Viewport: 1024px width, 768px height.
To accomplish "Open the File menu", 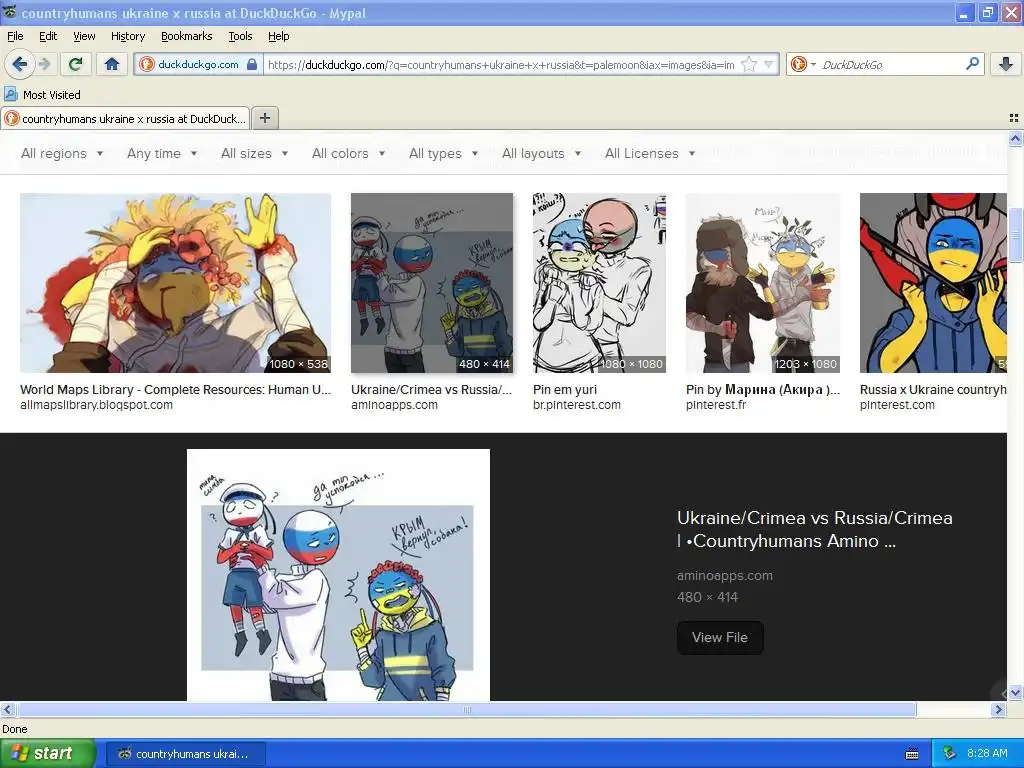I will coord(15,36).
